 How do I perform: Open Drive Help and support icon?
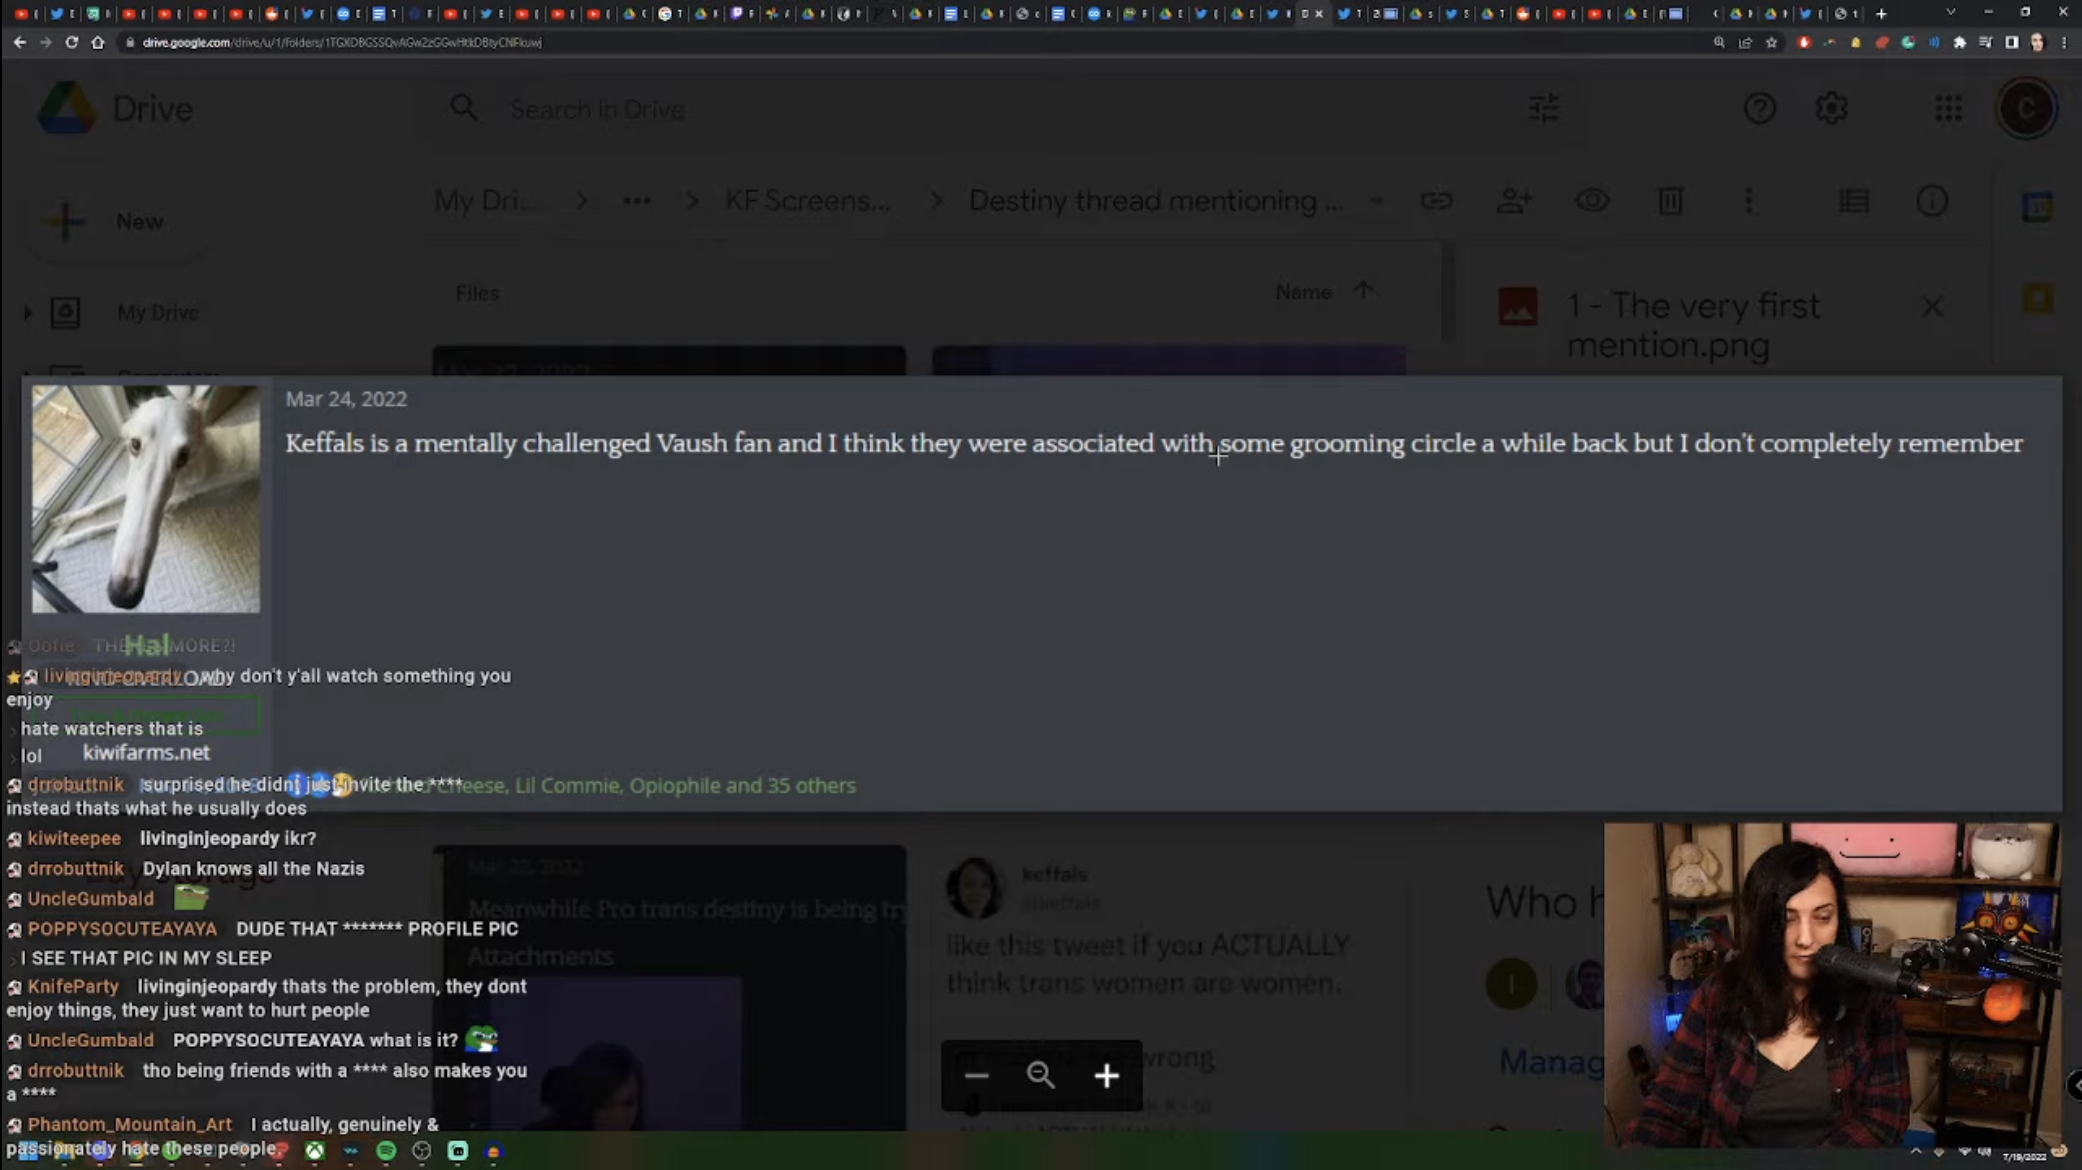1760,108
